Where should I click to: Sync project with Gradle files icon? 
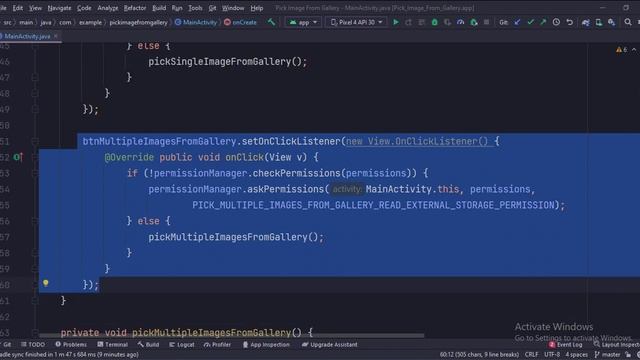[x=586, y=22]
